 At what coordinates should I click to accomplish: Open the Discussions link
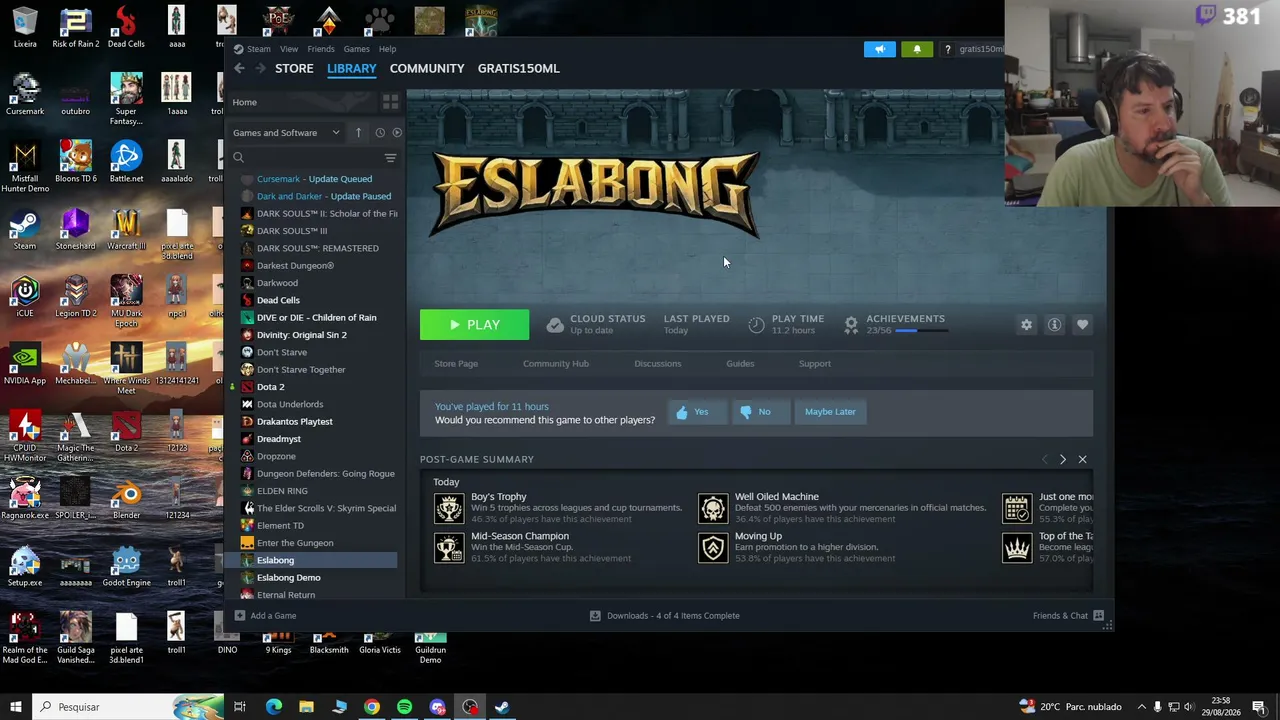tap(657, 364)
